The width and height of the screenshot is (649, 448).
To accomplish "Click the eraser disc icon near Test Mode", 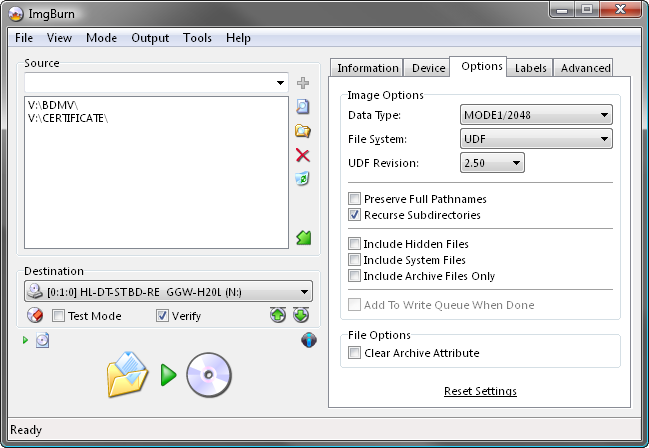I will [35, 316].
